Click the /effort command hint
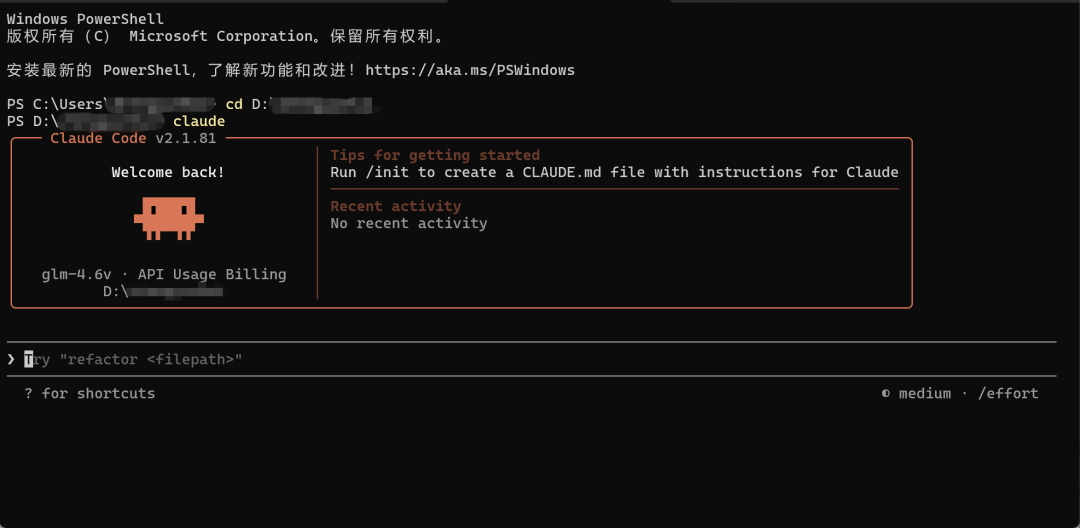Image resolution: width=1080 pixels, height=528 pixels. pos(1007,394)
